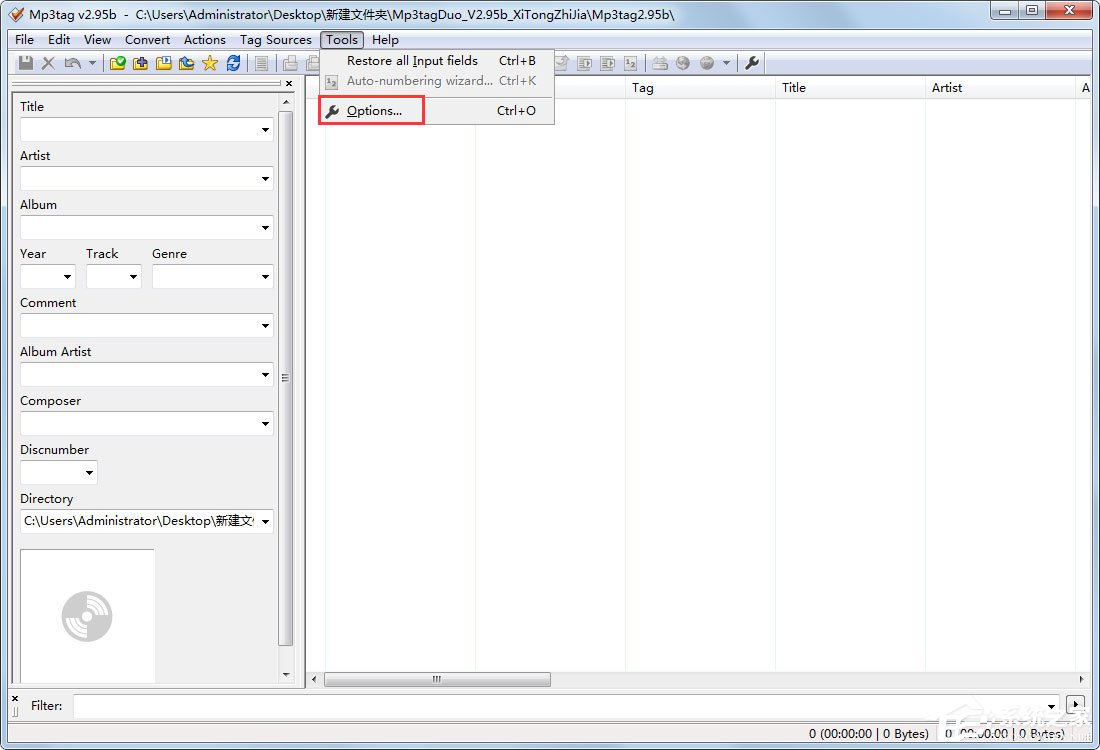The height and width of the screenshot is (750, 1100).
Task: Expand the Album Artist dropdown
Action: pos(265,375)
